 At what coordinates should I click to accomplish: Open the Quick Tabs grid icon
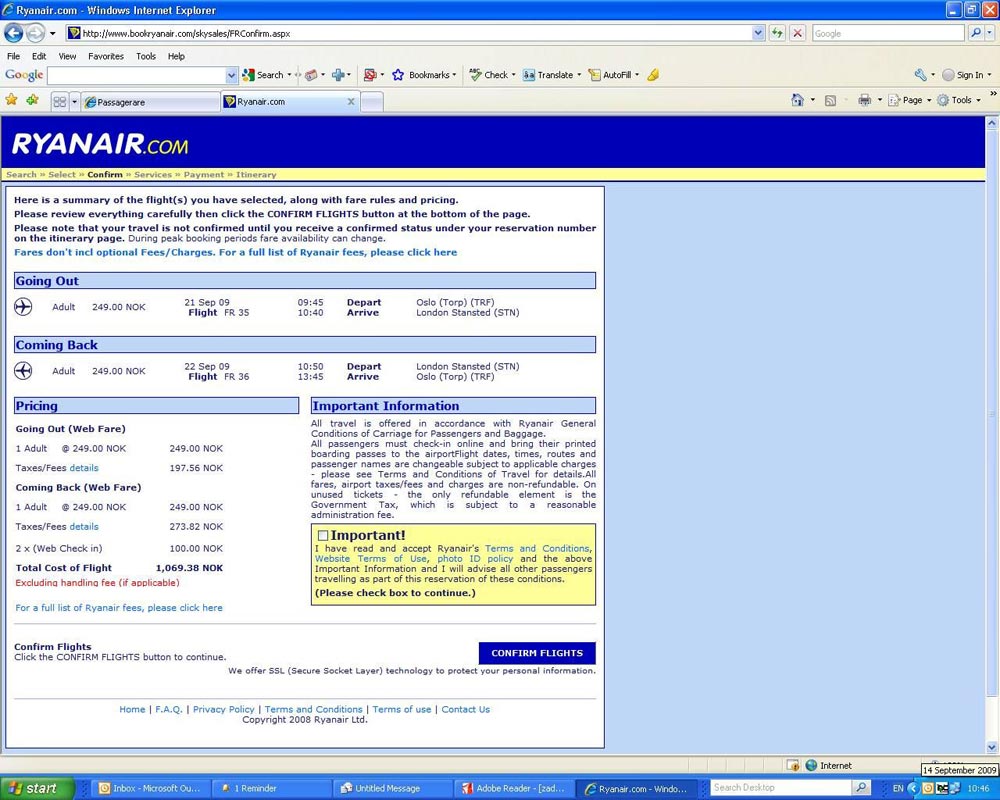(60, 101)
